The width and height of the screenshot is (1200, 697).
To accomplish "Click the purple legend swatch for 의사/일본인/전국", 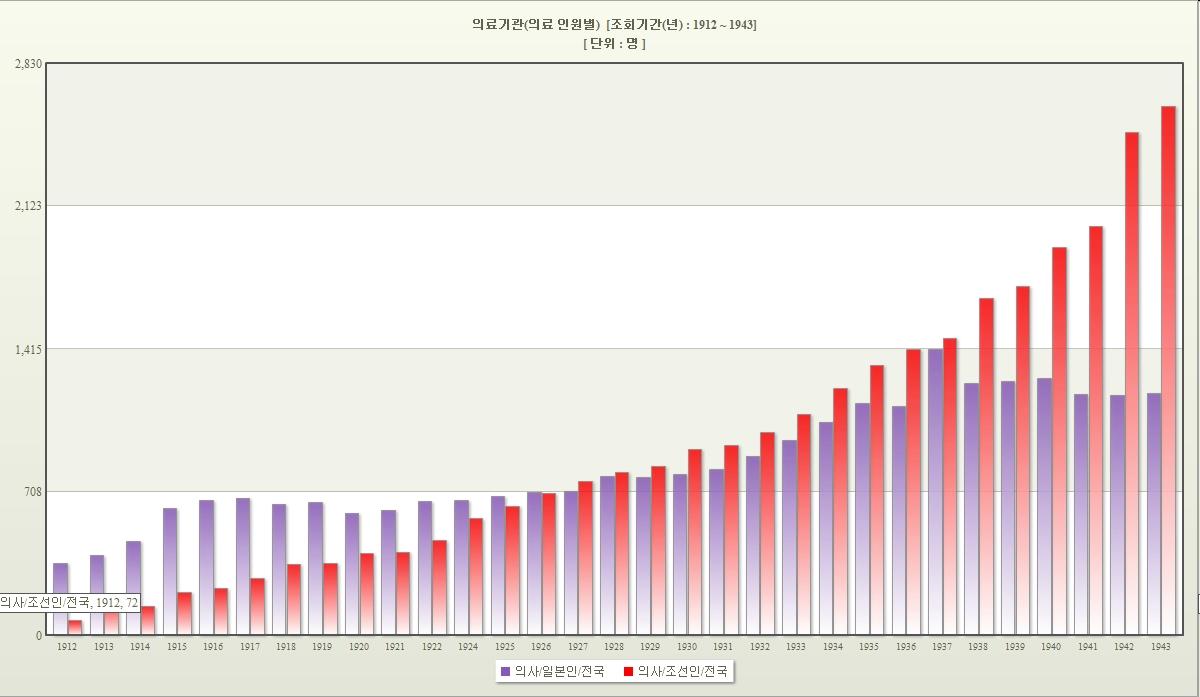I will (505, 671).
